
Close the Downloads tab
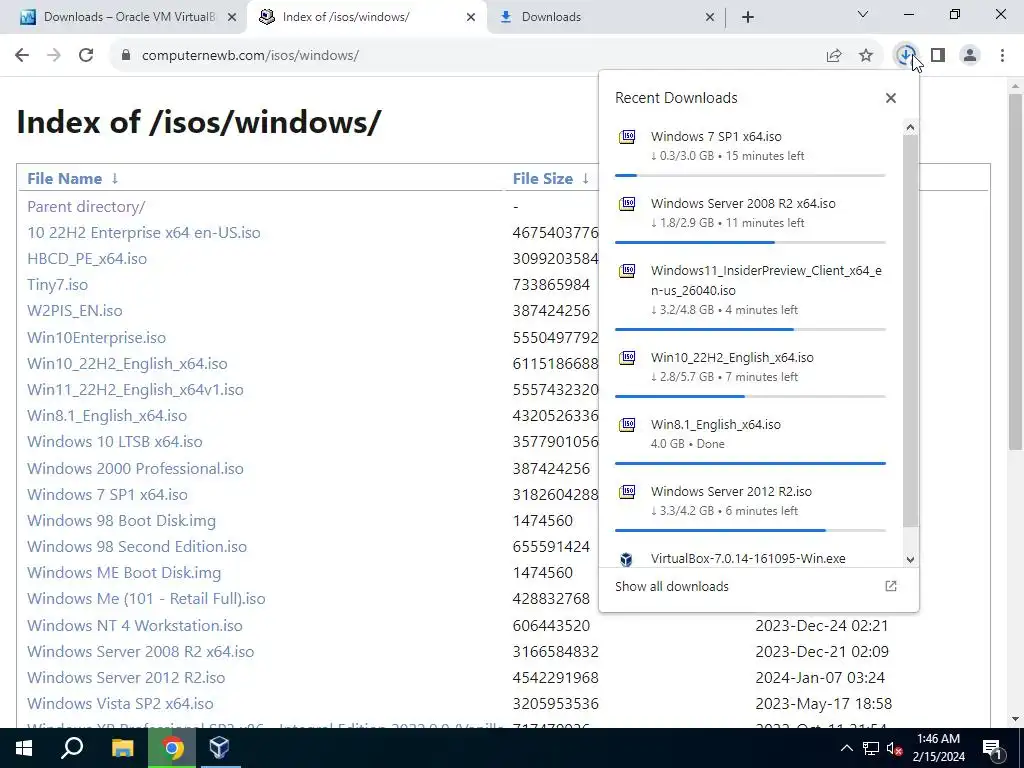coord(710,18)
